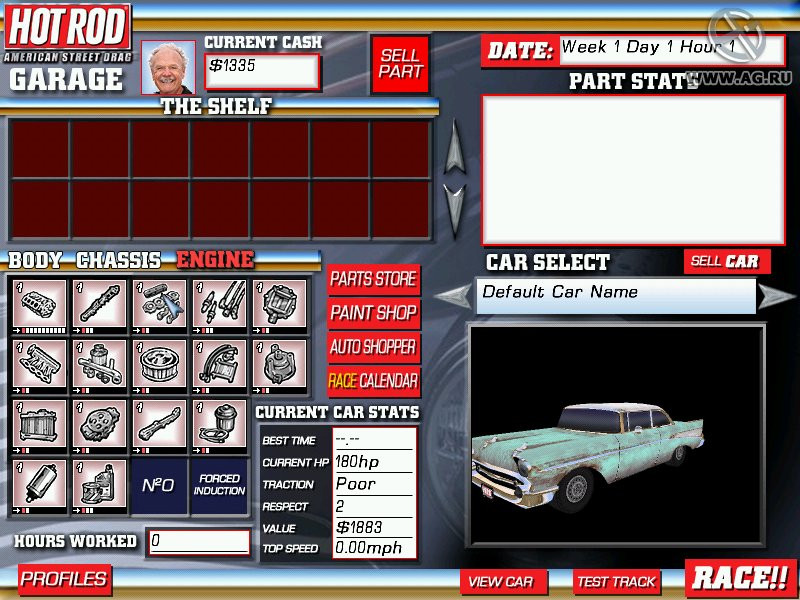Click the empty Part Stats panel
The height and width of the screenshot is (600, 800).
coord(633,170)
